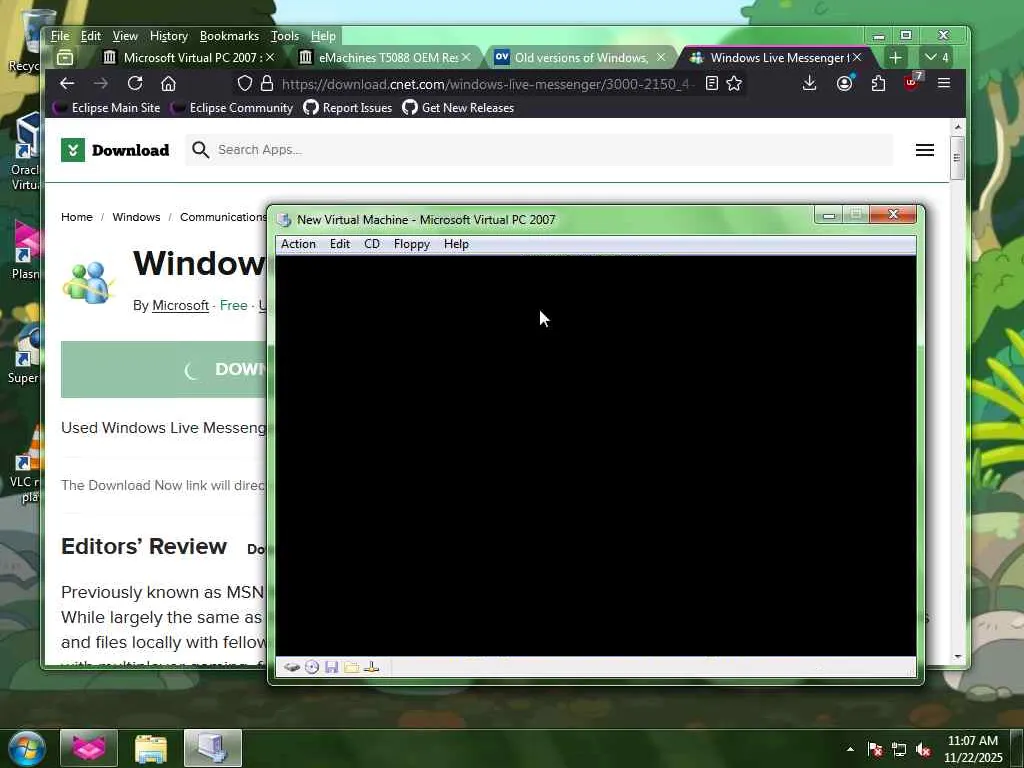This screenshot has width=1024, height=768.
Task: Open the Action menu in Virtual PC
Action: tap(298, 244)
